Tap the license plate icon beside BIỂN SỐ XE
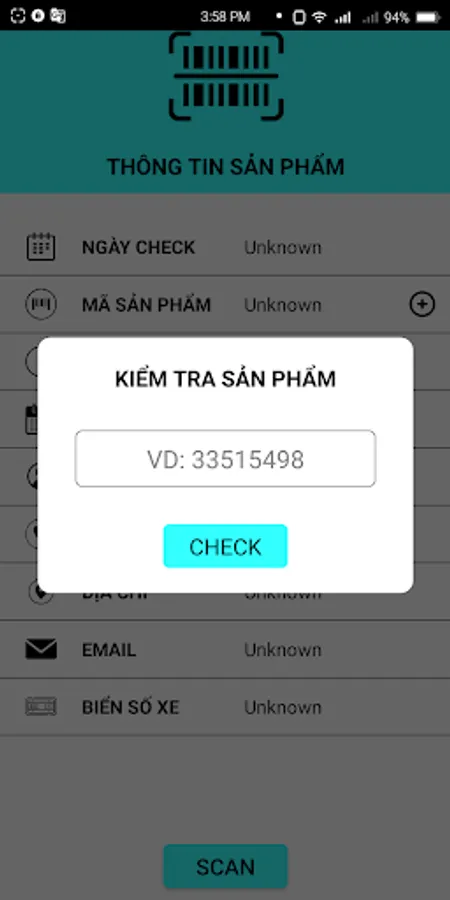 point(41,707)
